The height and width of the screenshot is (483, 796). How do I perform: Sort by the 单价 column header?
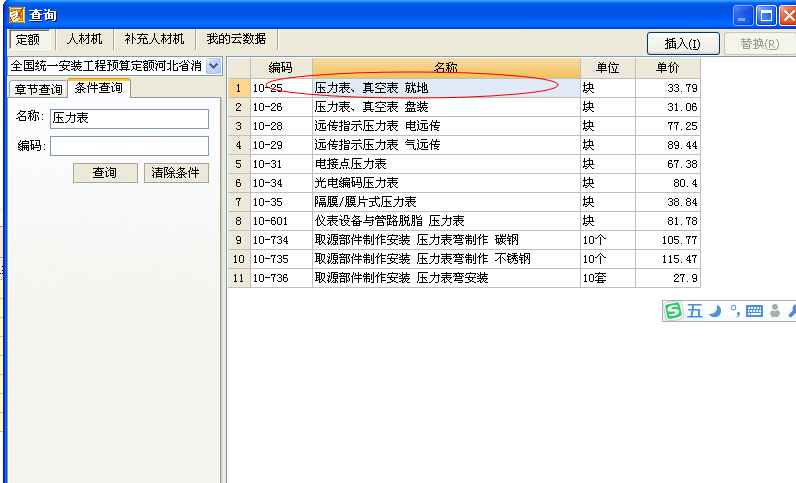coord(667,68)
